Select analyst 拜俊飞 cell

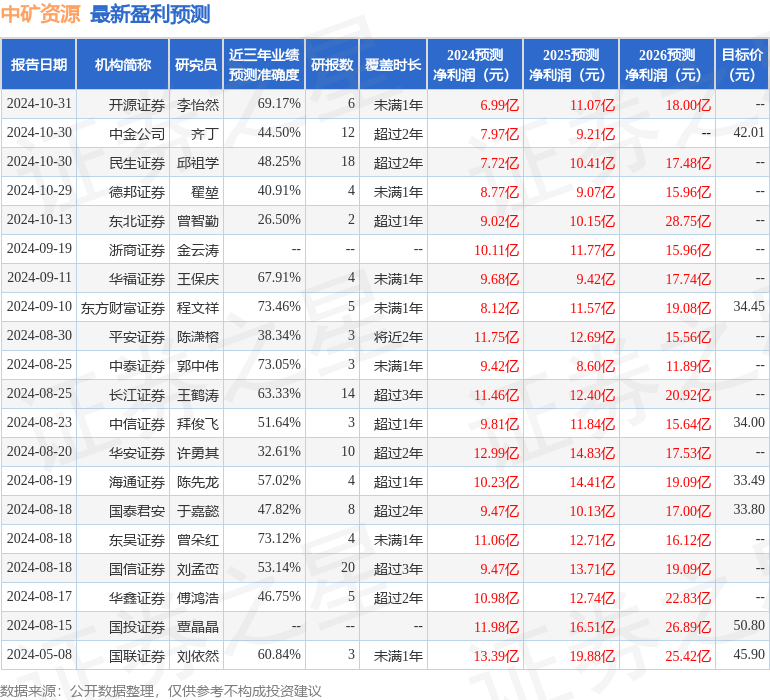click(x=198, y=424)
